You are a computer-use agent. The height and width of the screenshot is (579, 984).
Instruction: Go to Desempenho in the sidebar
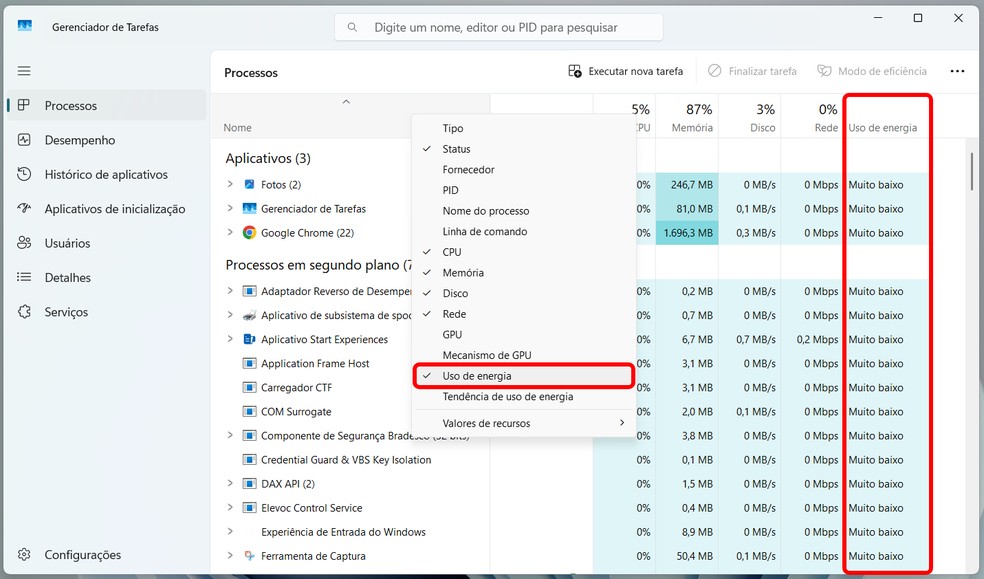click(x=80, y=140)
